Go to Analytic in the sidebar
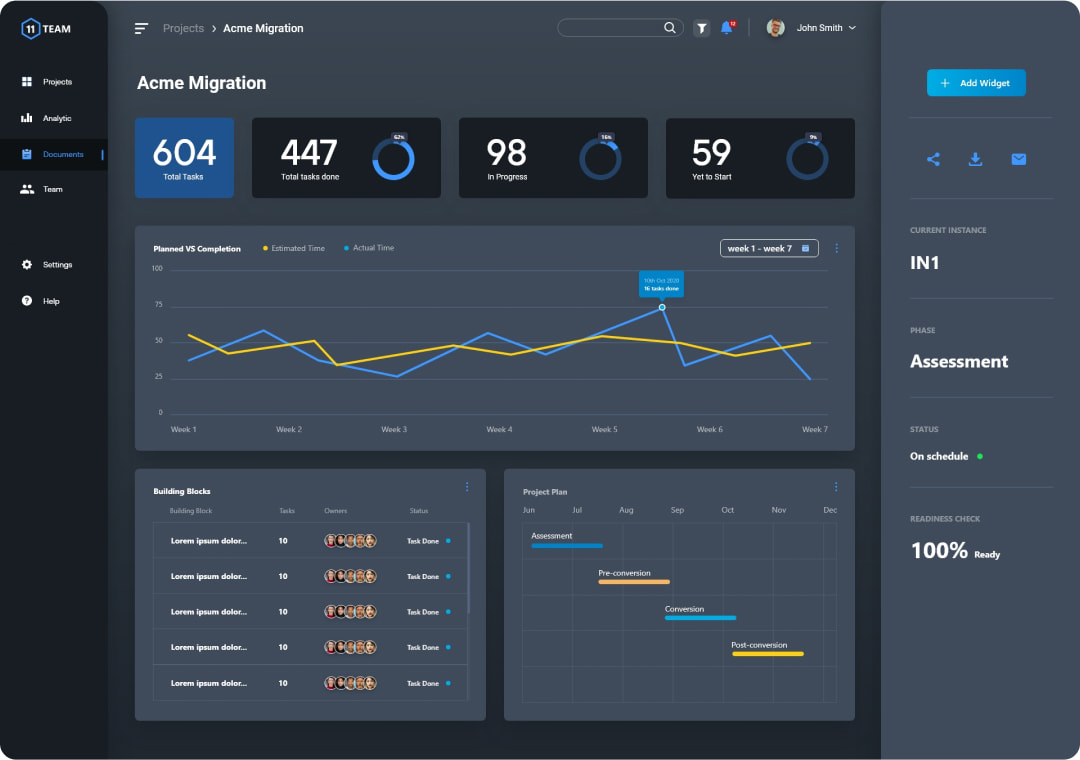Image resolution: width=1080 pixels, height=760 pixels. tap(56, 118)
